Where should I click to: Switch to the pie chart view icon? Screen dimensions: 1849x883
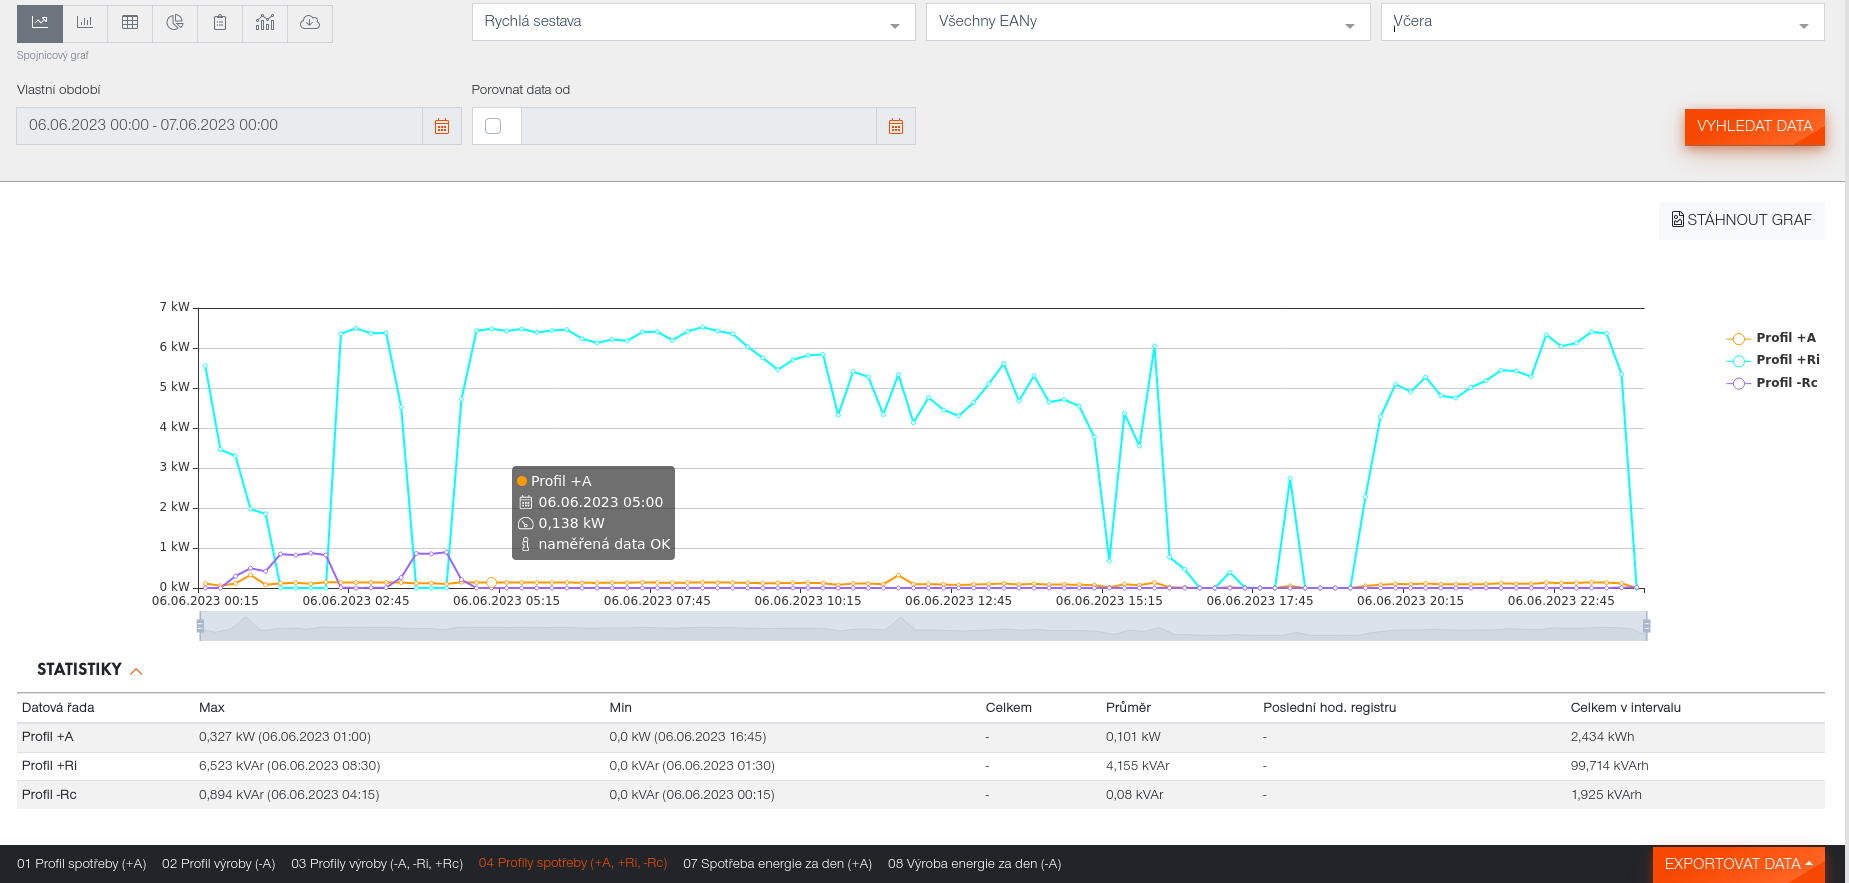tap(175, 22)
